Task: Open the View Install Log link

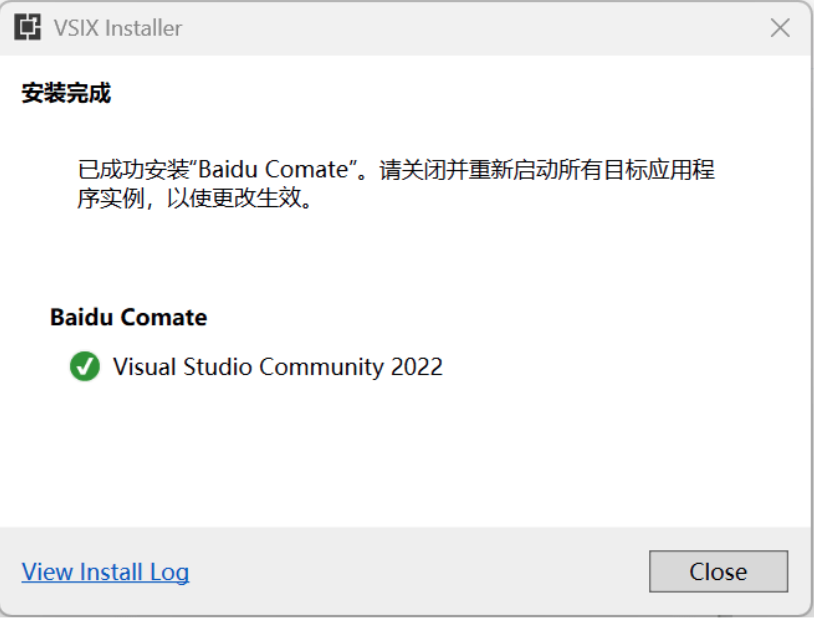Action: pyautogui.click(x=105, y=572)
